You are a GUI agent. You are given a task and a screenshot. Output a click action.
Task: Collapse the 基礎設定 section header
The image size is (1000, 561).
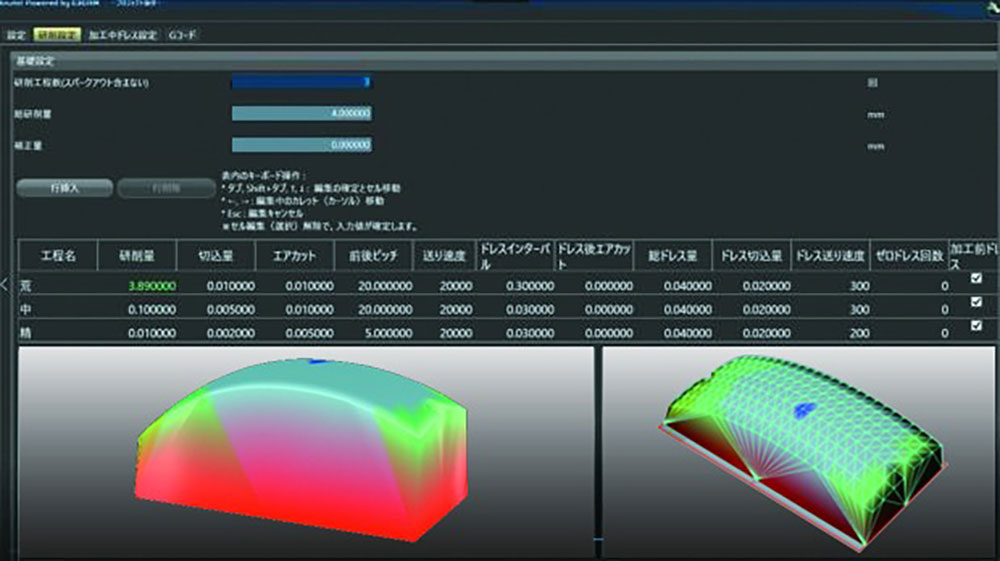(x=40, y=61)
